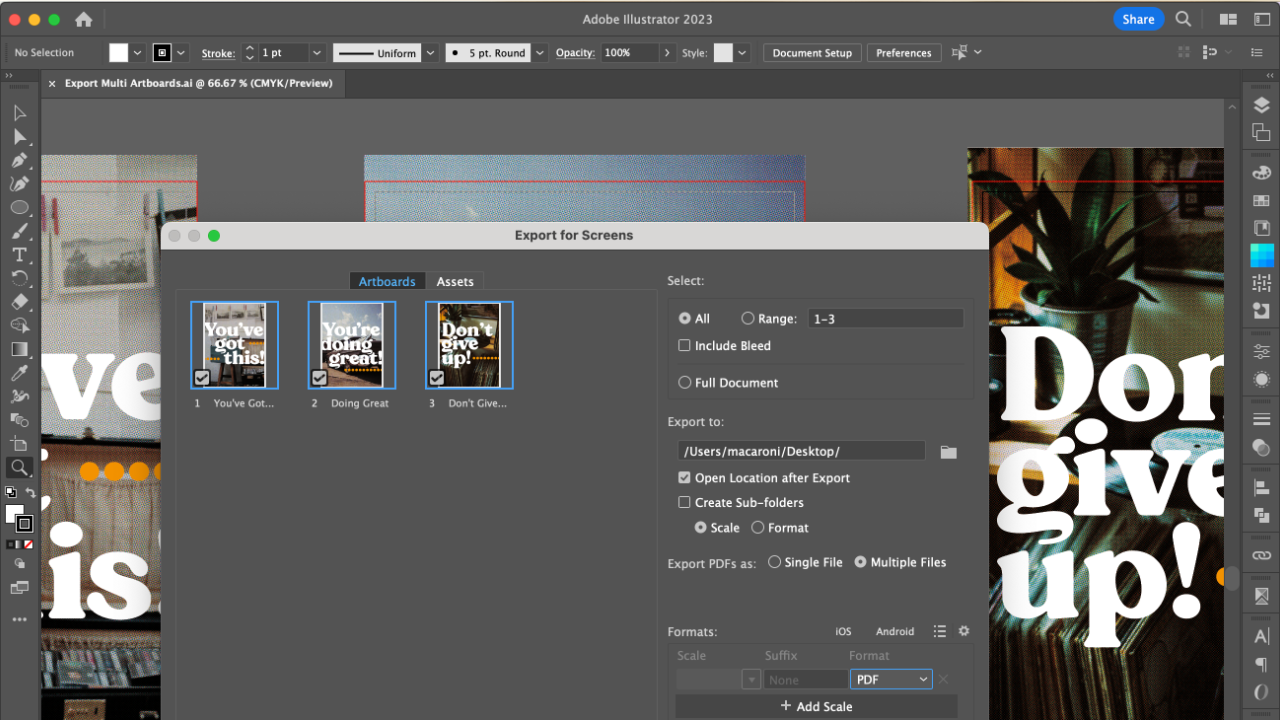Click the Add Scale button
Screen dimensions: 1280x720
tap(817, 706)
